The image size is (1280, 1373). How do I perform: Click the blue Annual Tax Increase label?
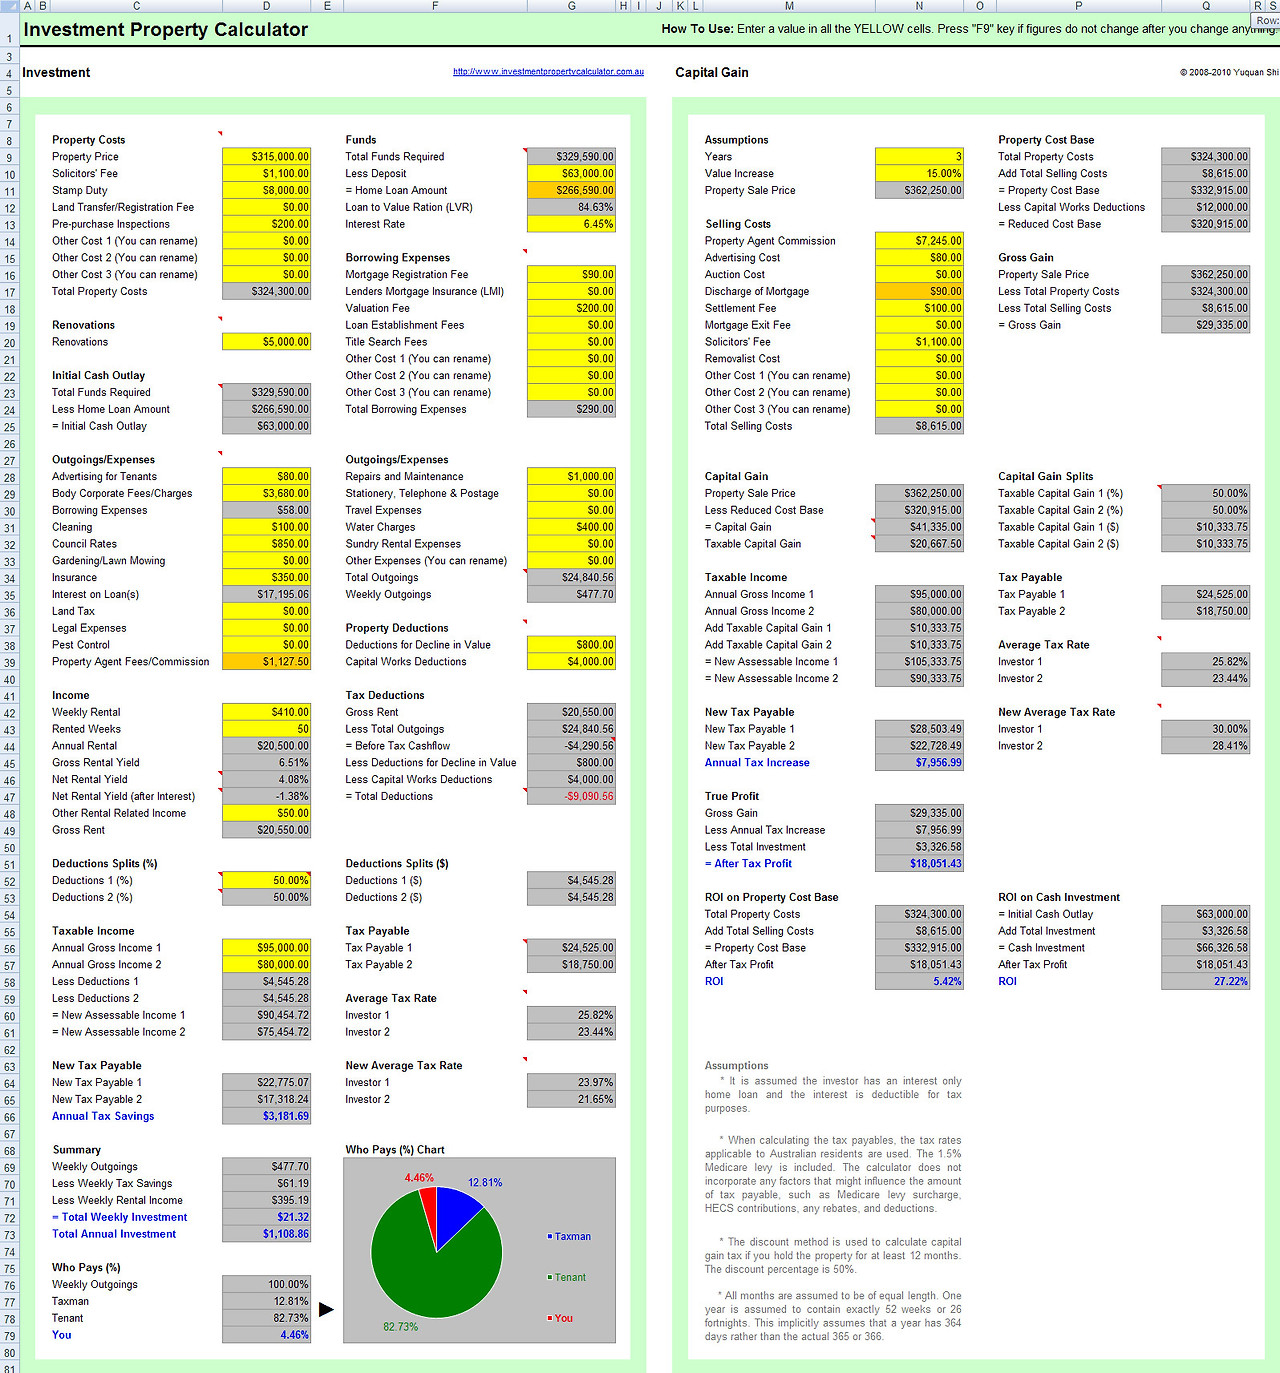click(757, 763)
